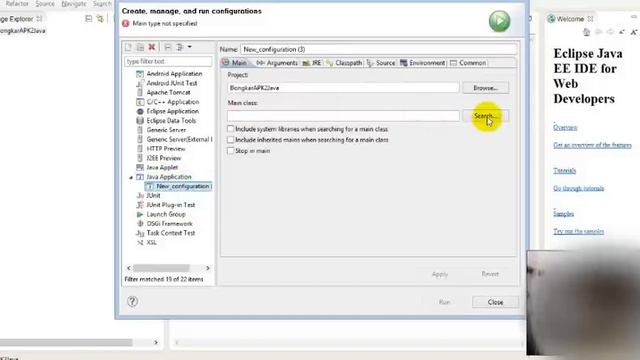Open the Tutorials link on Welcome page
The height and width of the screenshot is (360, 640).
(564, 171)
